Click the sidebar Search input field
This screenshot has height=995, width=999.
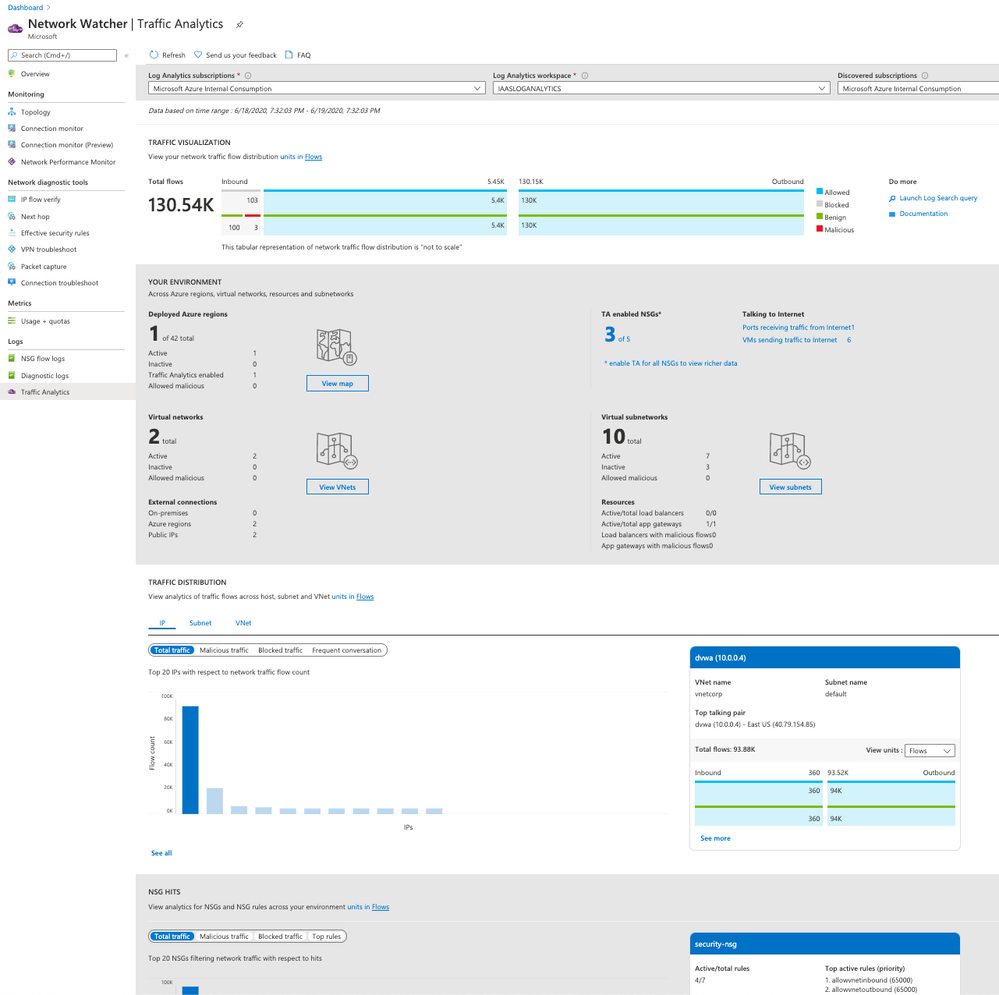[x=62, y=55]
